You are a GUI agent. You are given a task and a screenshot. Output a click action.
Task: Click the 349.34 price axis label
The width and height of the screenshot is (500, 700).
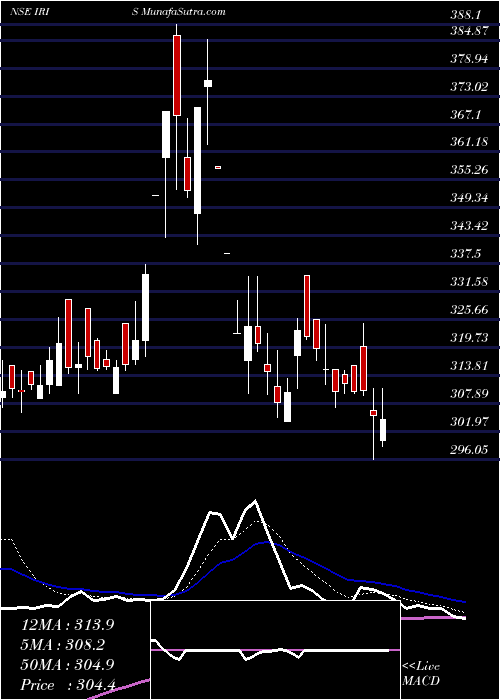coord(469,198)
